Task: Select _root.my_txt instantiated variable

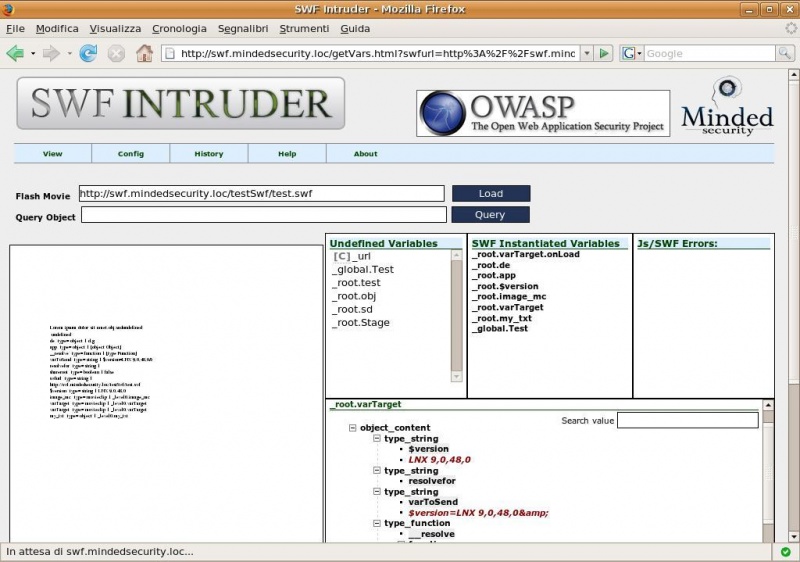Action: [502, 318]
